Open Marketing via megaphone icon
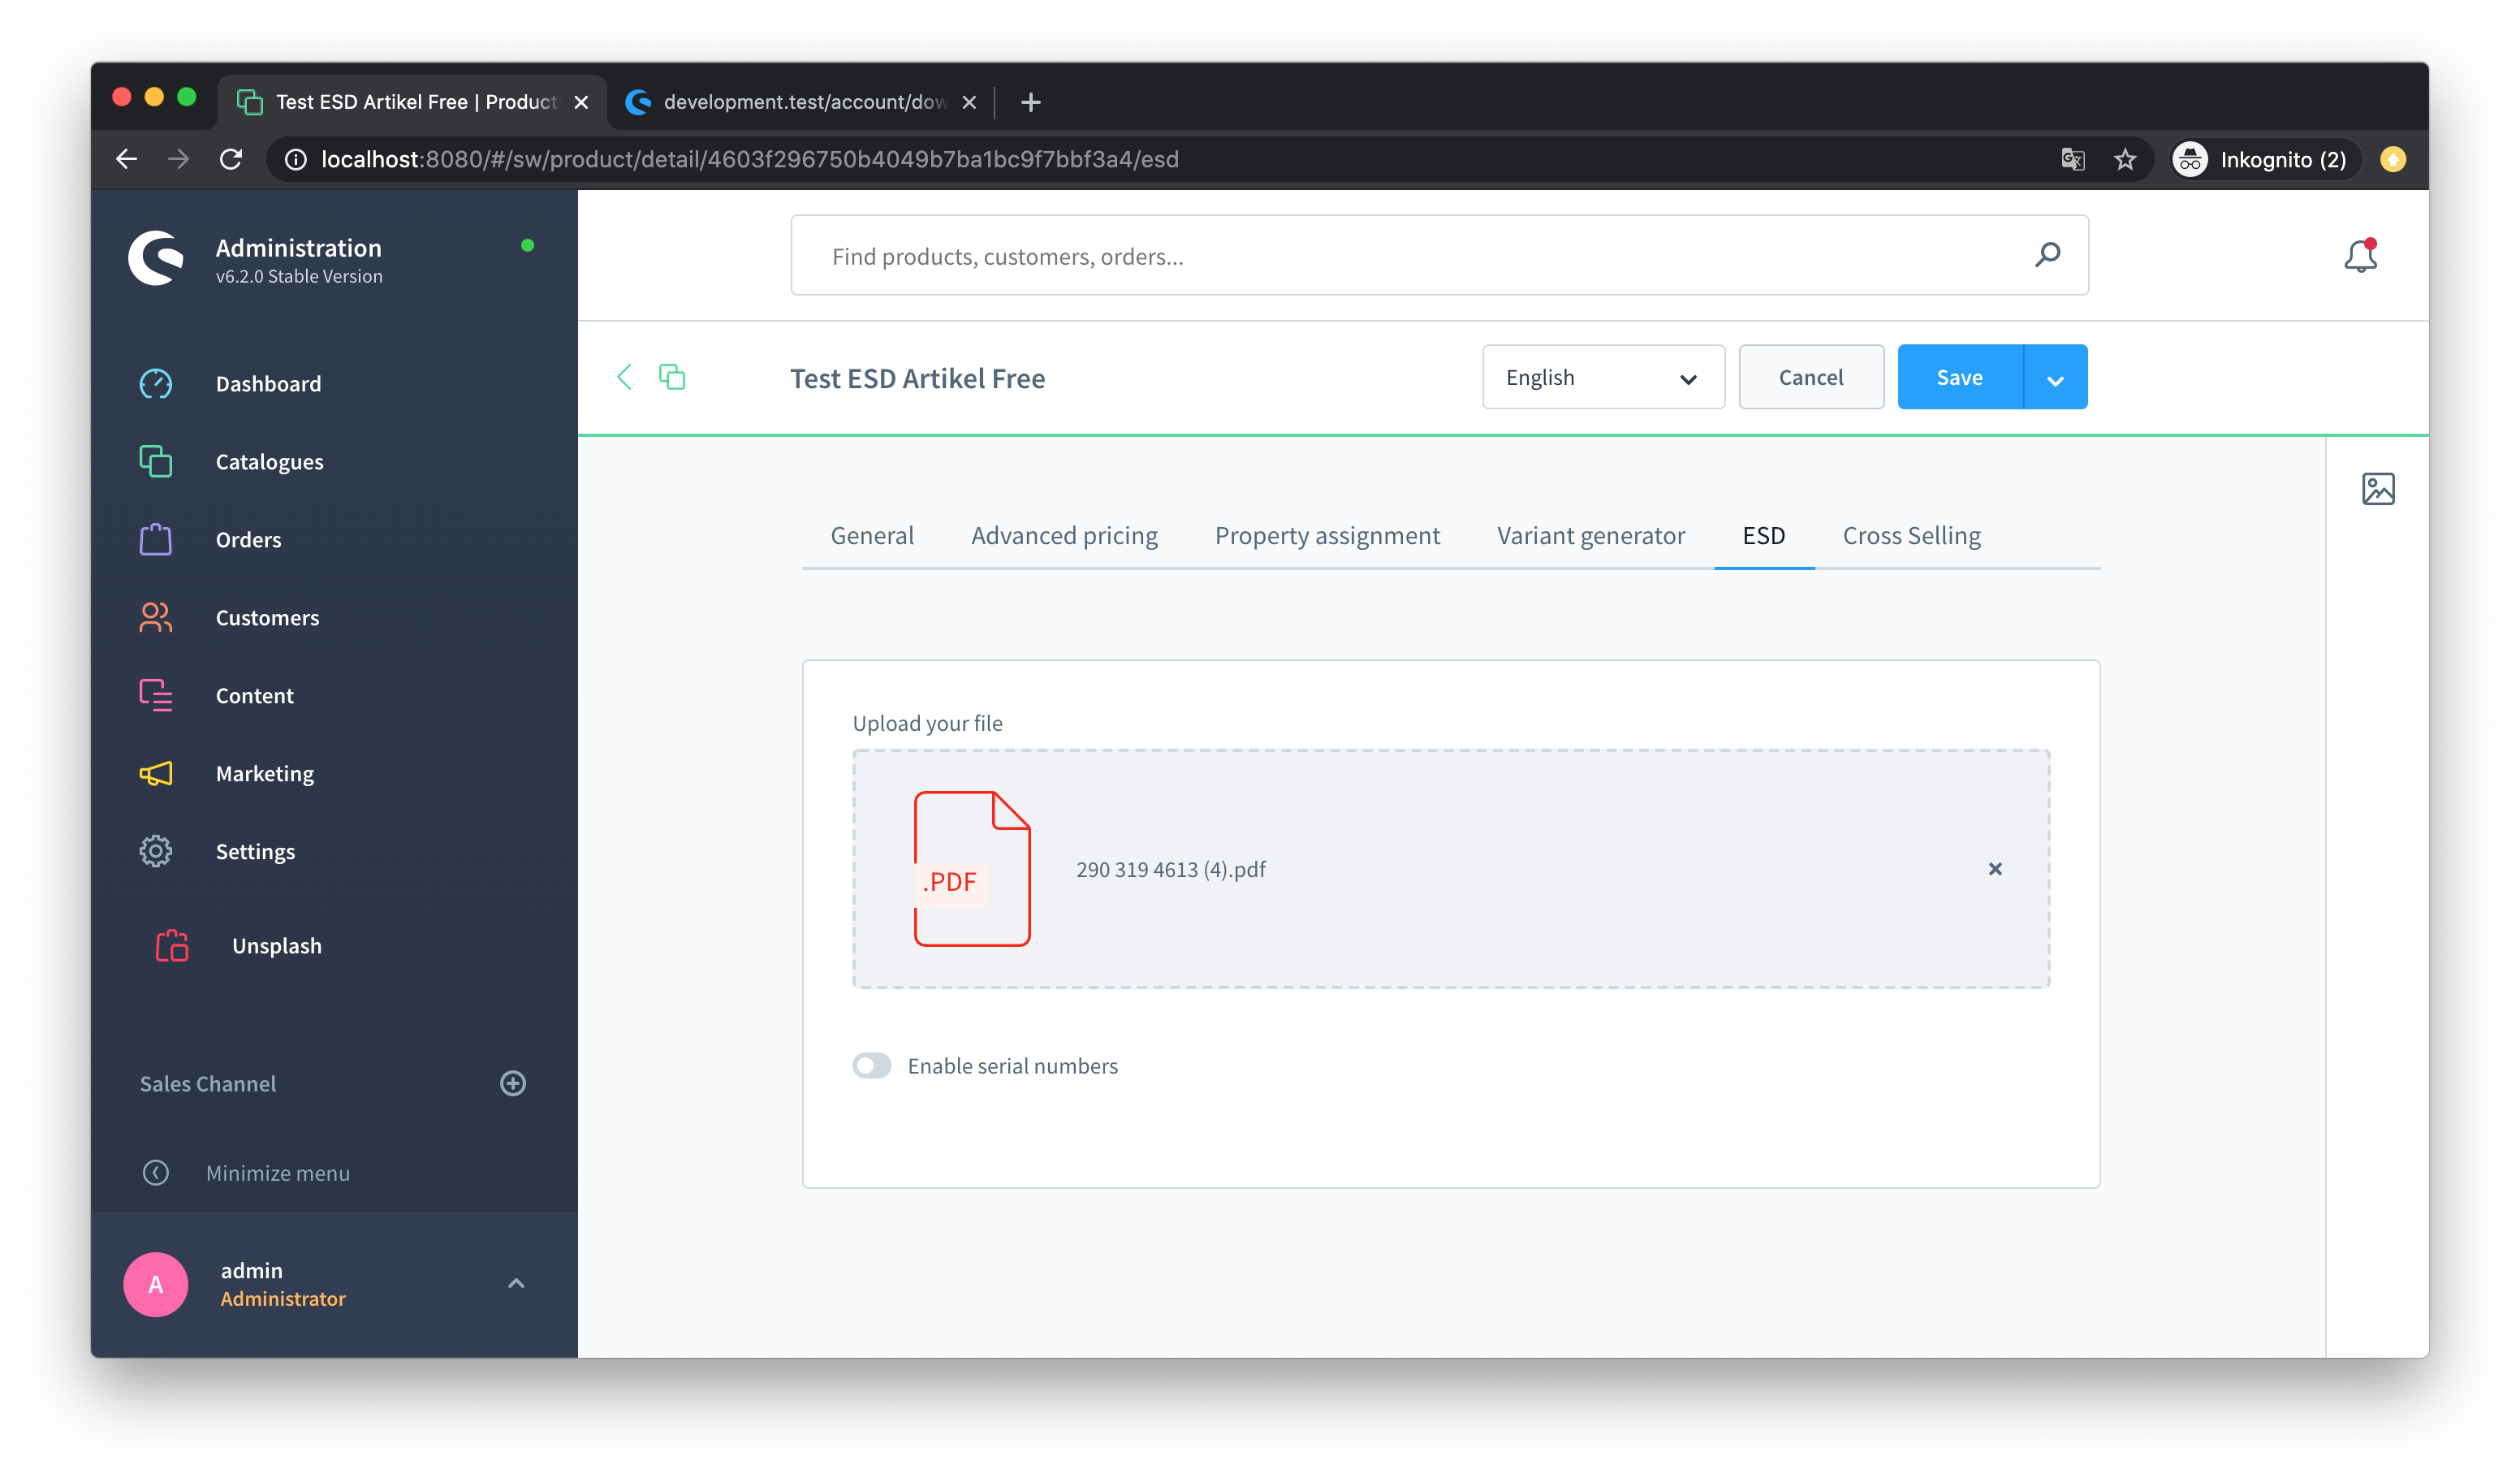2520x1478 pixels. pyautogui.click(x=156, y=773)
